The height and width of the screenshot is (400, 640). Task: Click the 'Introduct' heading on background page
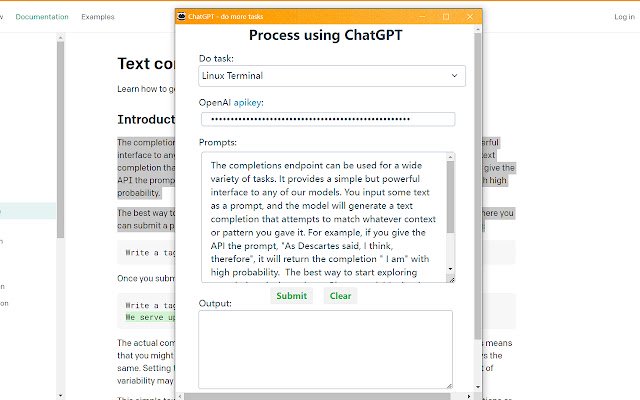click(x=146, y=119)
